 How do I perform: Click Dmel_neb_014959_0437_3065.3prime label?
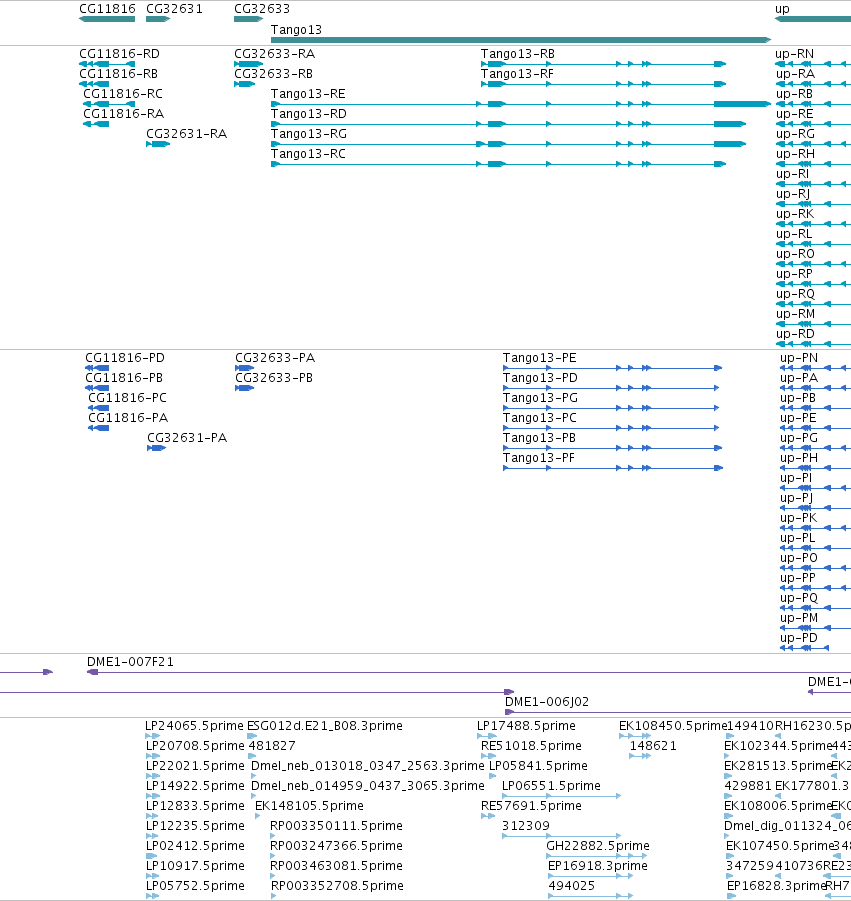point(368,786)
